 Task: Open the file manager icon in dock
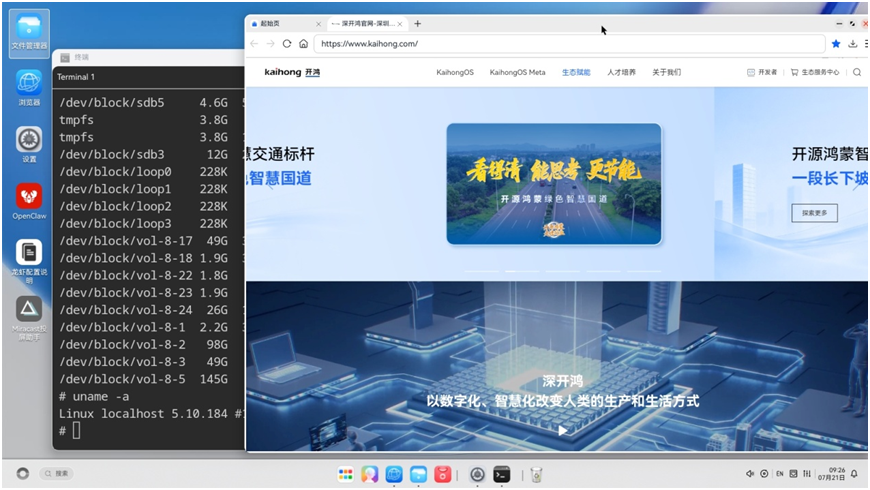[418, 474]
